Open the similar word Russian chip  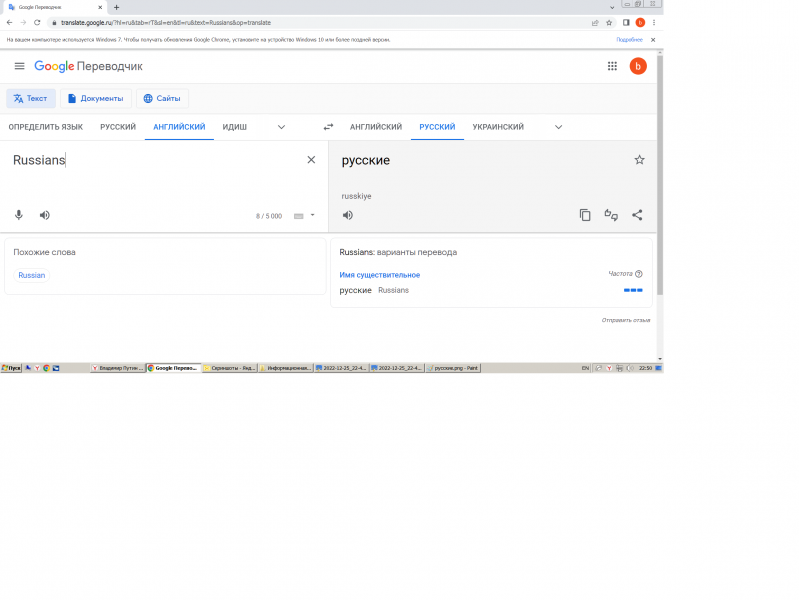pos(32,275)
